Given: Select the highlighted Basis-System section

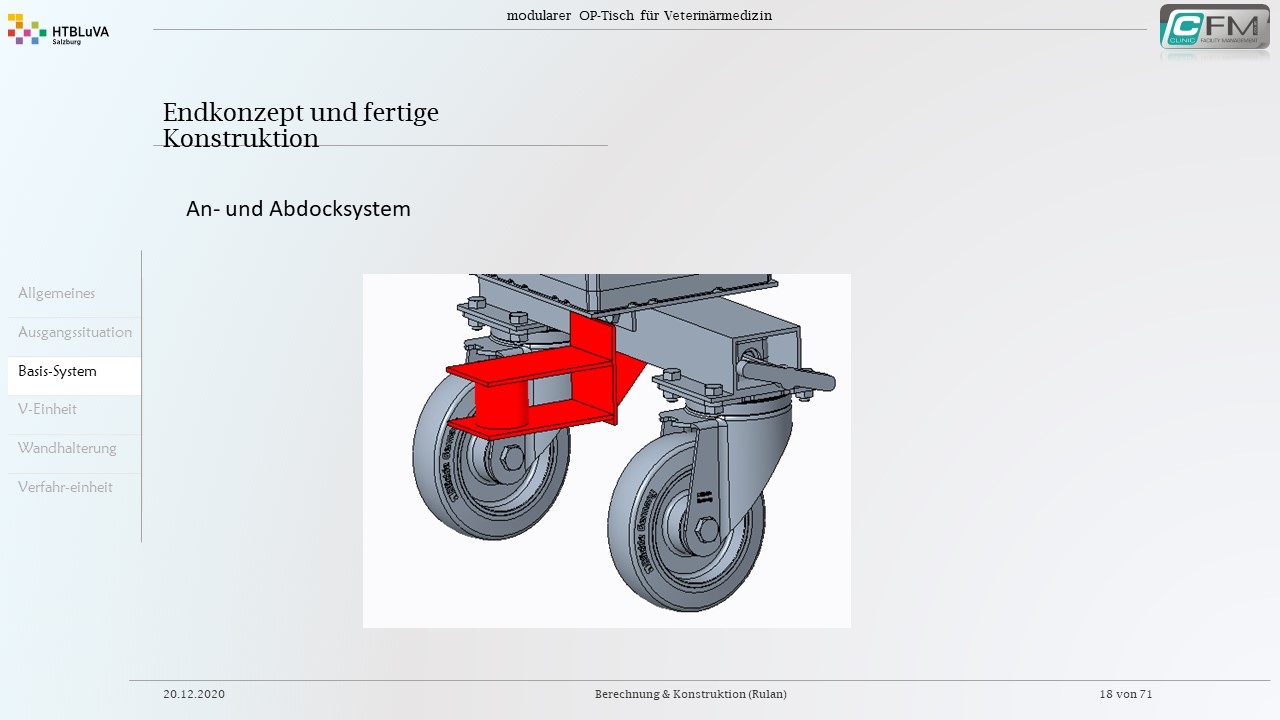Looking at the screenshot, I should (x=58, y=371).
